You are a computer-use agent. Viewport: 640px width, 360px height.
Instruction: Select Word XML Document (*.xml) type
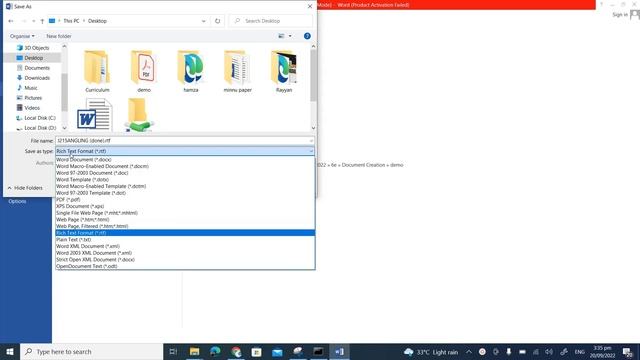point(185,246)
